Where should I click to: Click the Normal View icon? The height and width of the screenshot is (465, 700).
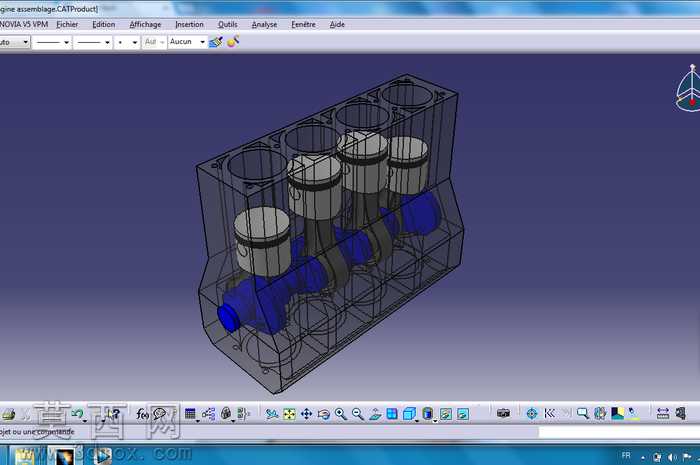pos(375,415)
